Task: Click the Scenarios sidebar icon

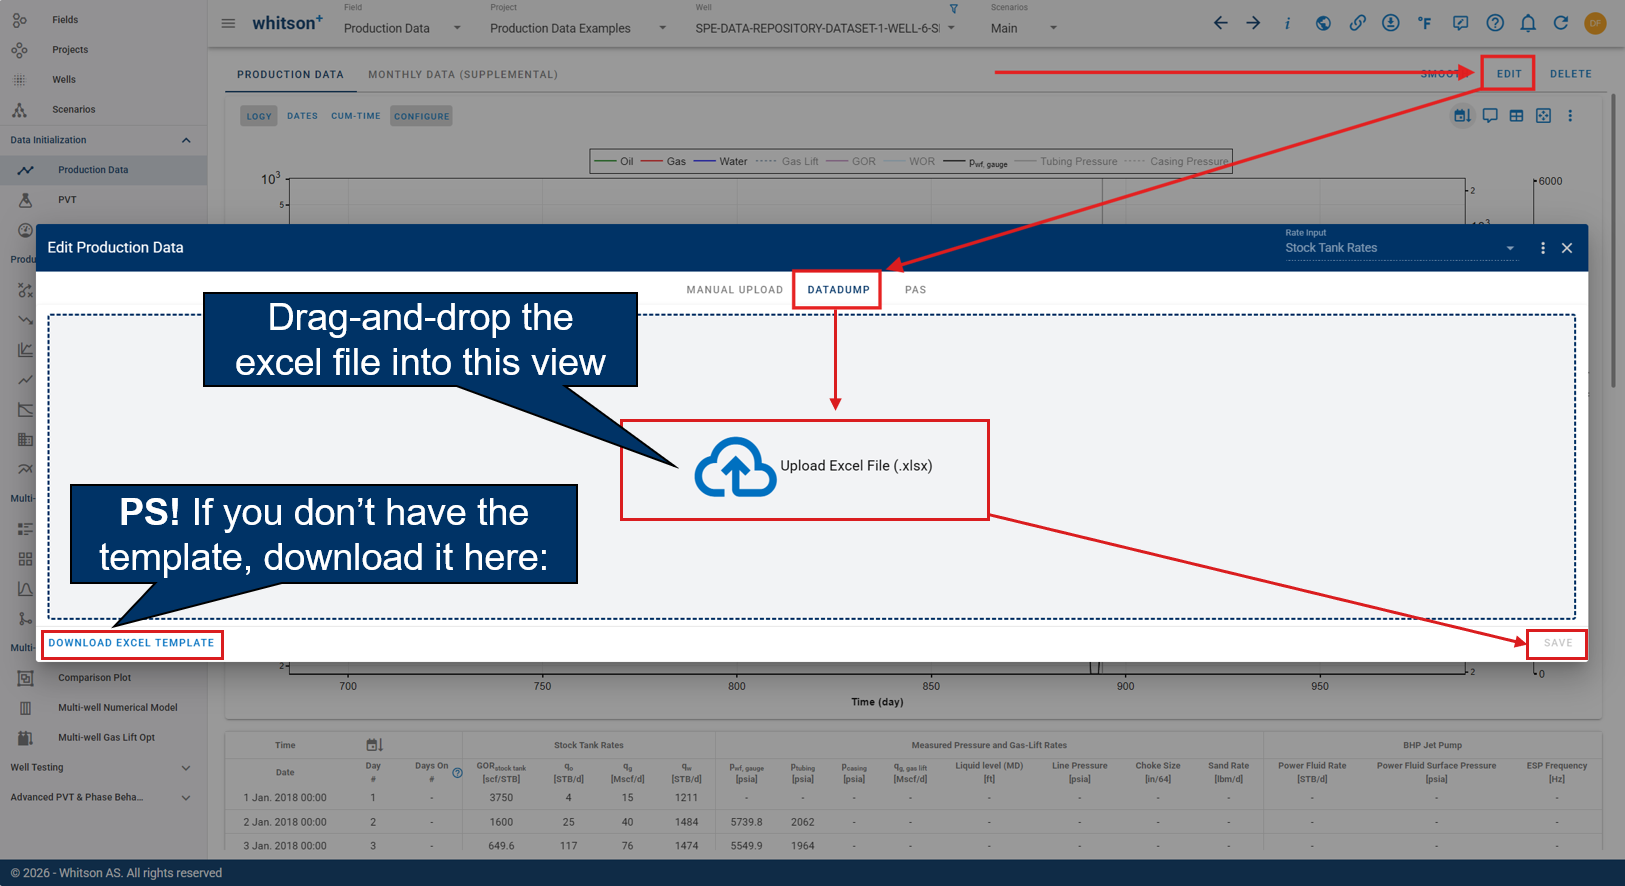Action: (19, 110)
